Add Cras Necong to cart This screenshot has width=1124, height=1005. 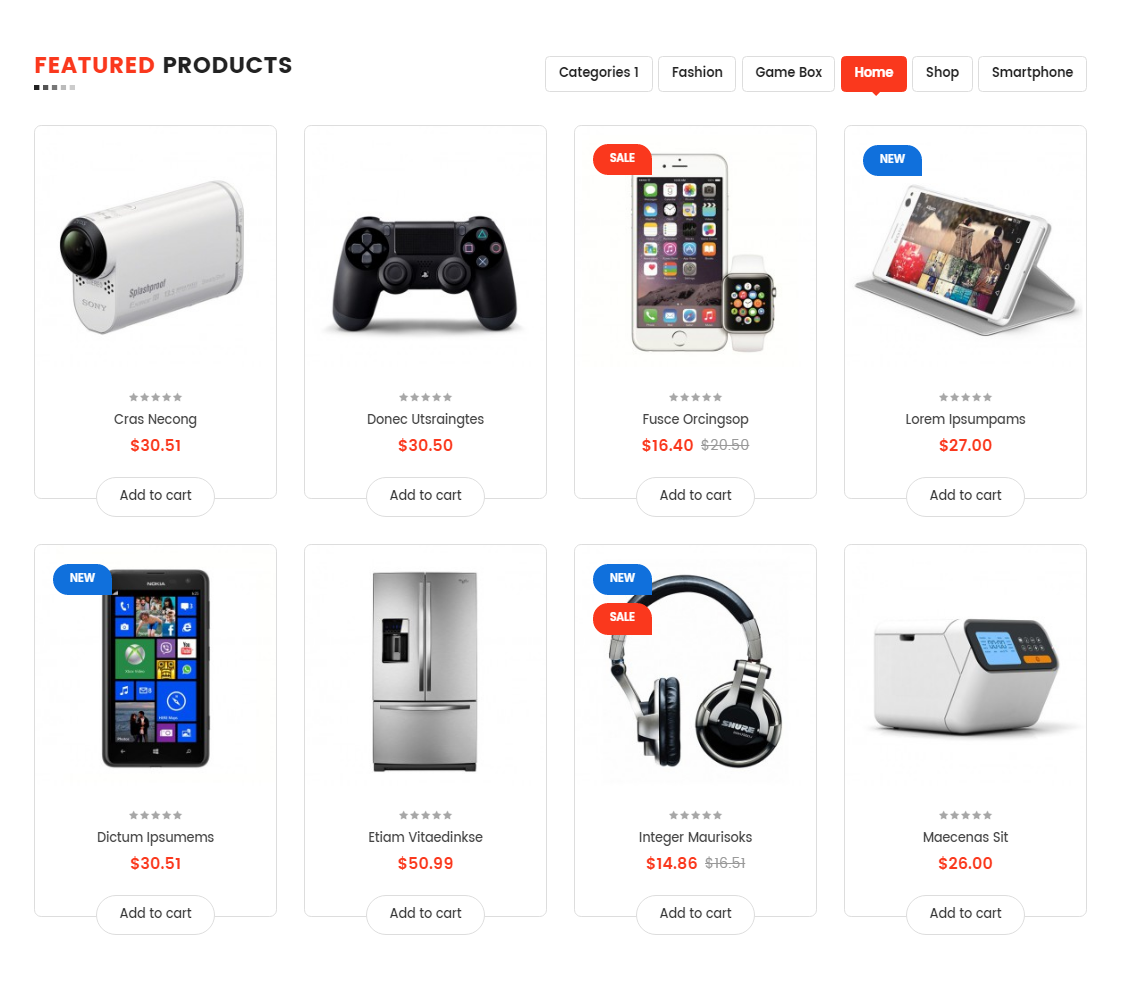coord(156,496)
